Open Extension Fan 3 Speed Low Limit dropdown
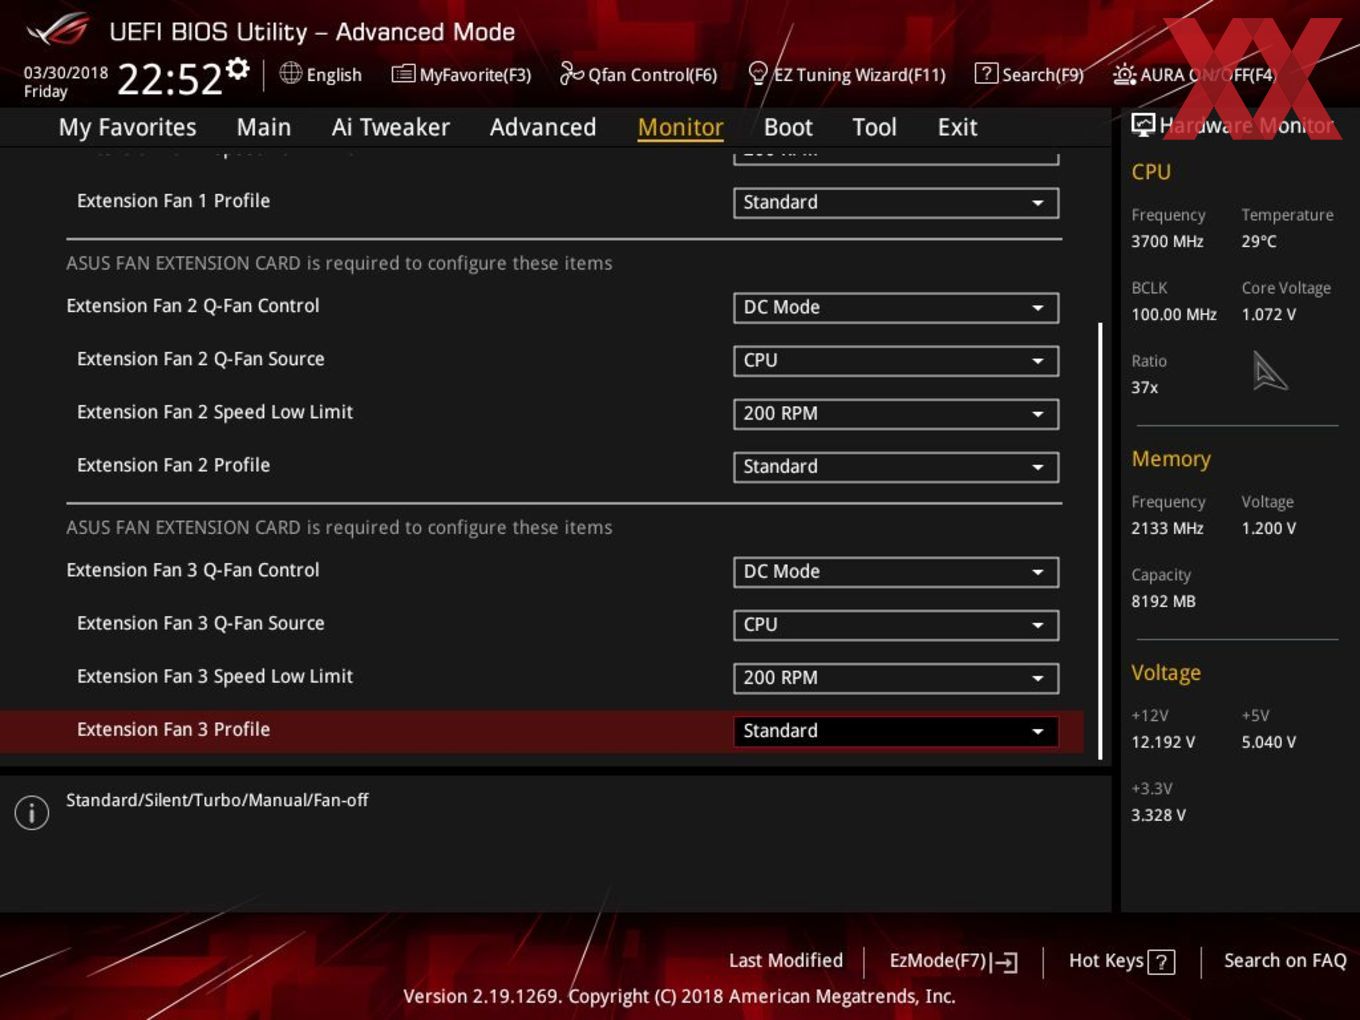This screenshot has height=1020, width=1360. (896, 677)
